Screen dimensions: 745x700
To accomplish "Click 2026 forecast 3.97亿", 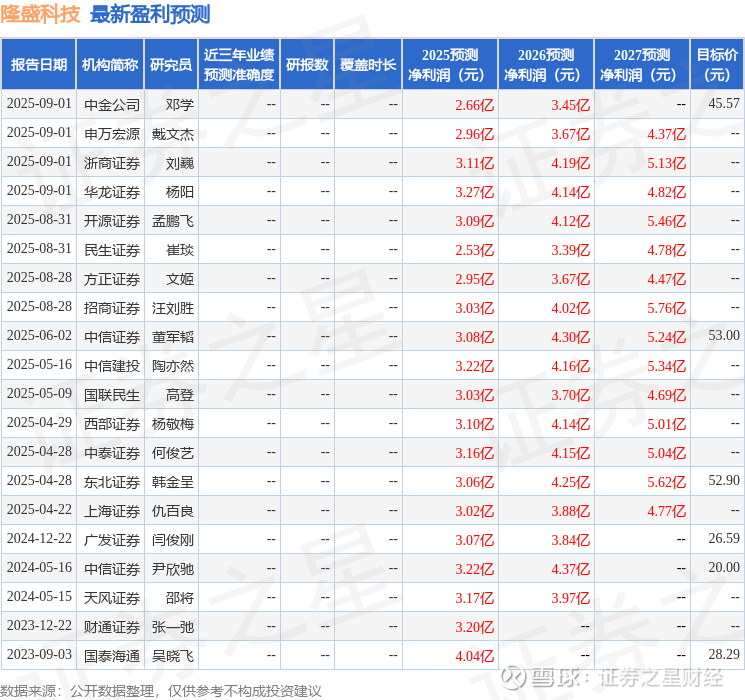I will click(x=571, y=598).
